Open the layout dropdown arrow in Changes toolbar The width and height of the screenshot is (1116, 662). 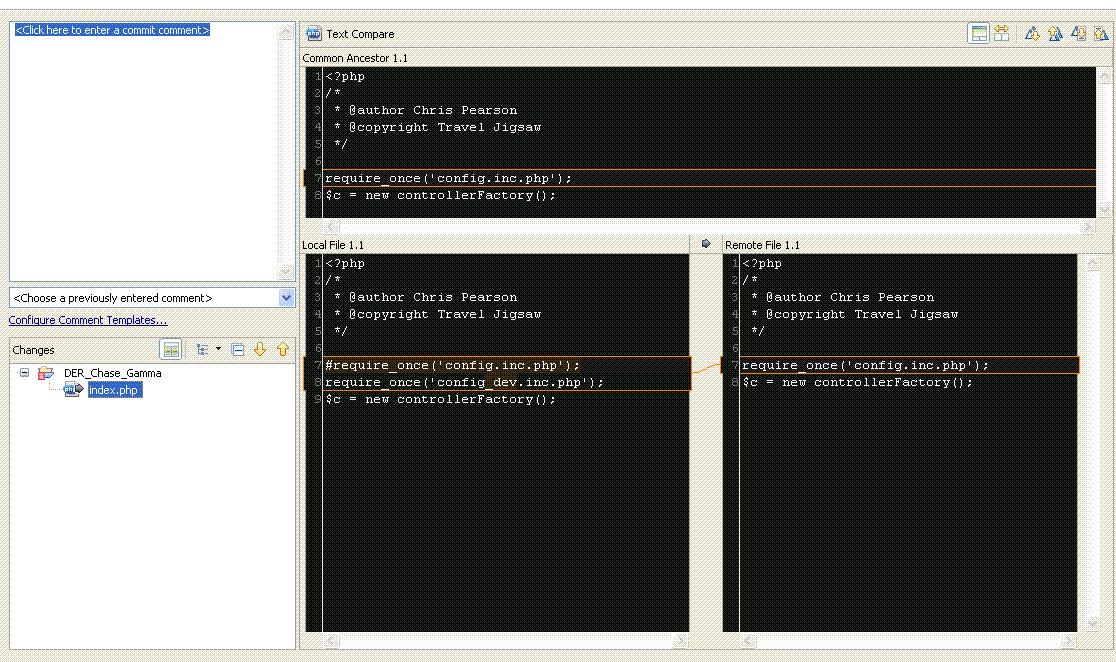coord(219,349)
